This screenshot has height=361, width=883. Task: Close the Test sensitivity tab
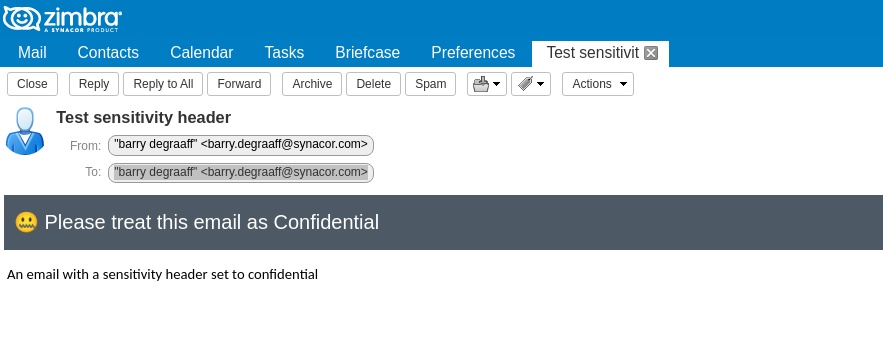tap(651, 53)
